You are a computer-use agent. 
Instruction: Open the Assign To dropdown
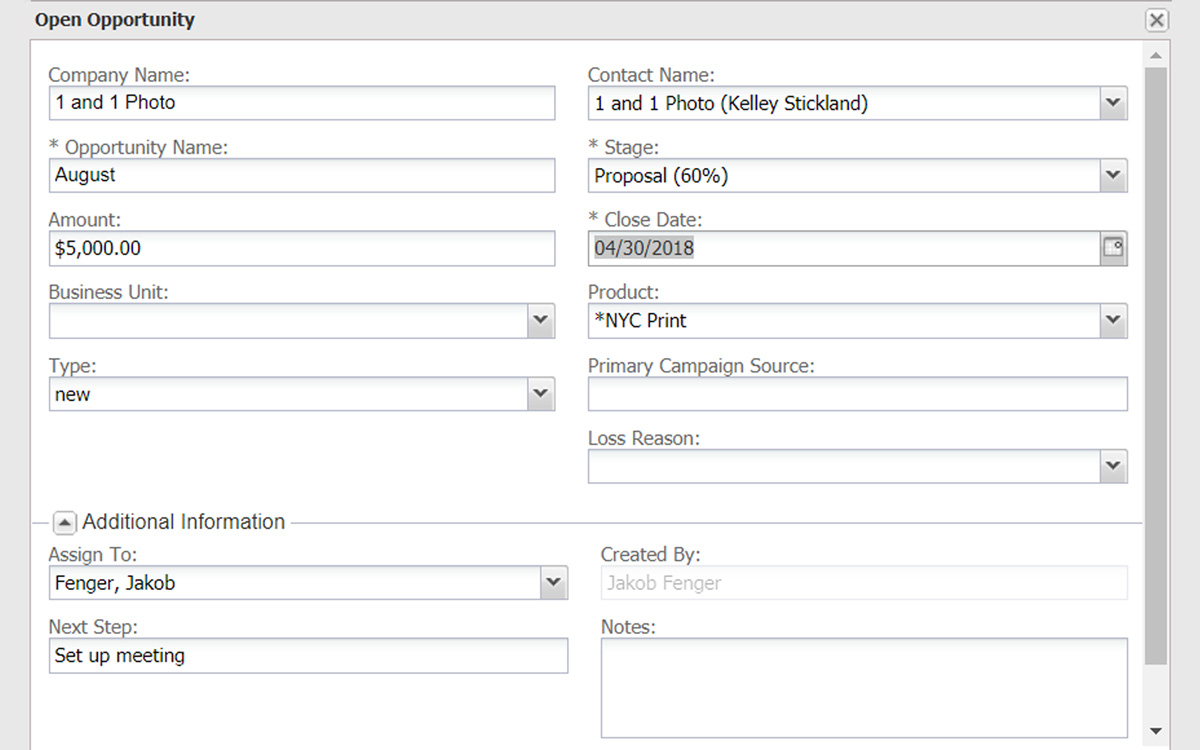coord(553,583)
